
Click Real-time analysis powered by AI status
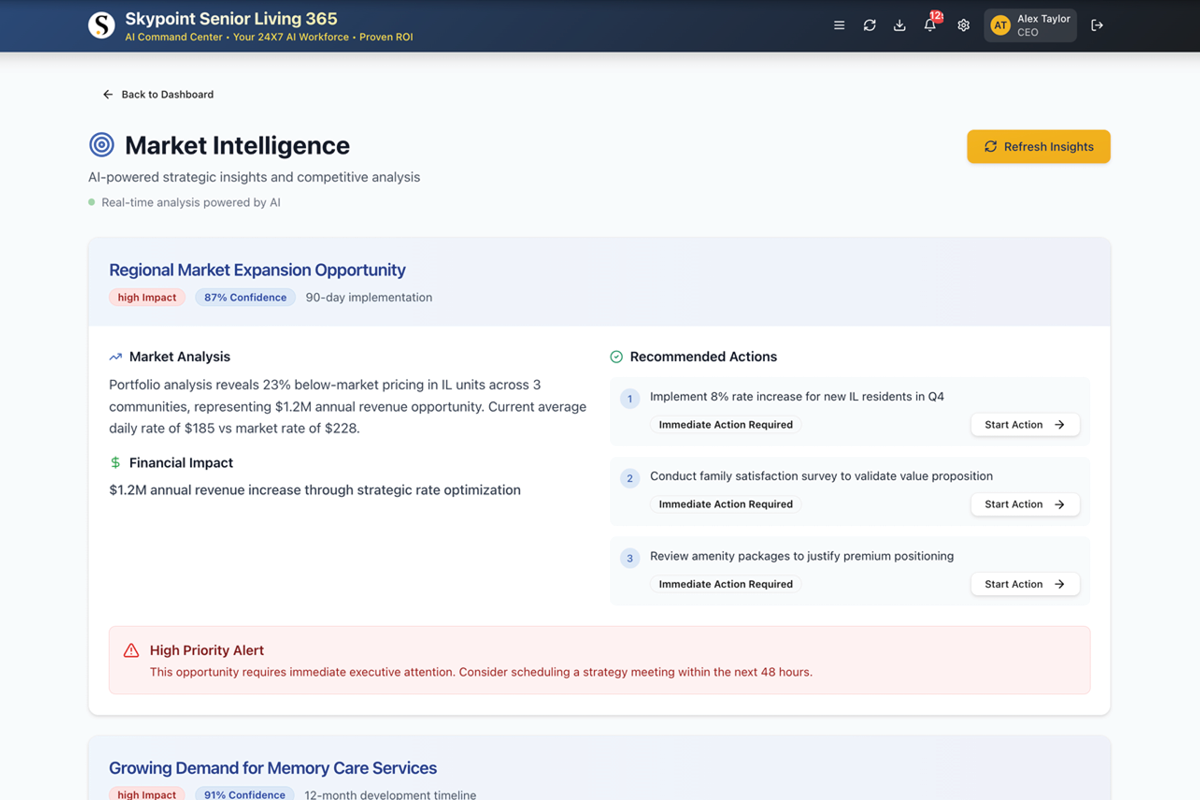(x=191, y=202)
